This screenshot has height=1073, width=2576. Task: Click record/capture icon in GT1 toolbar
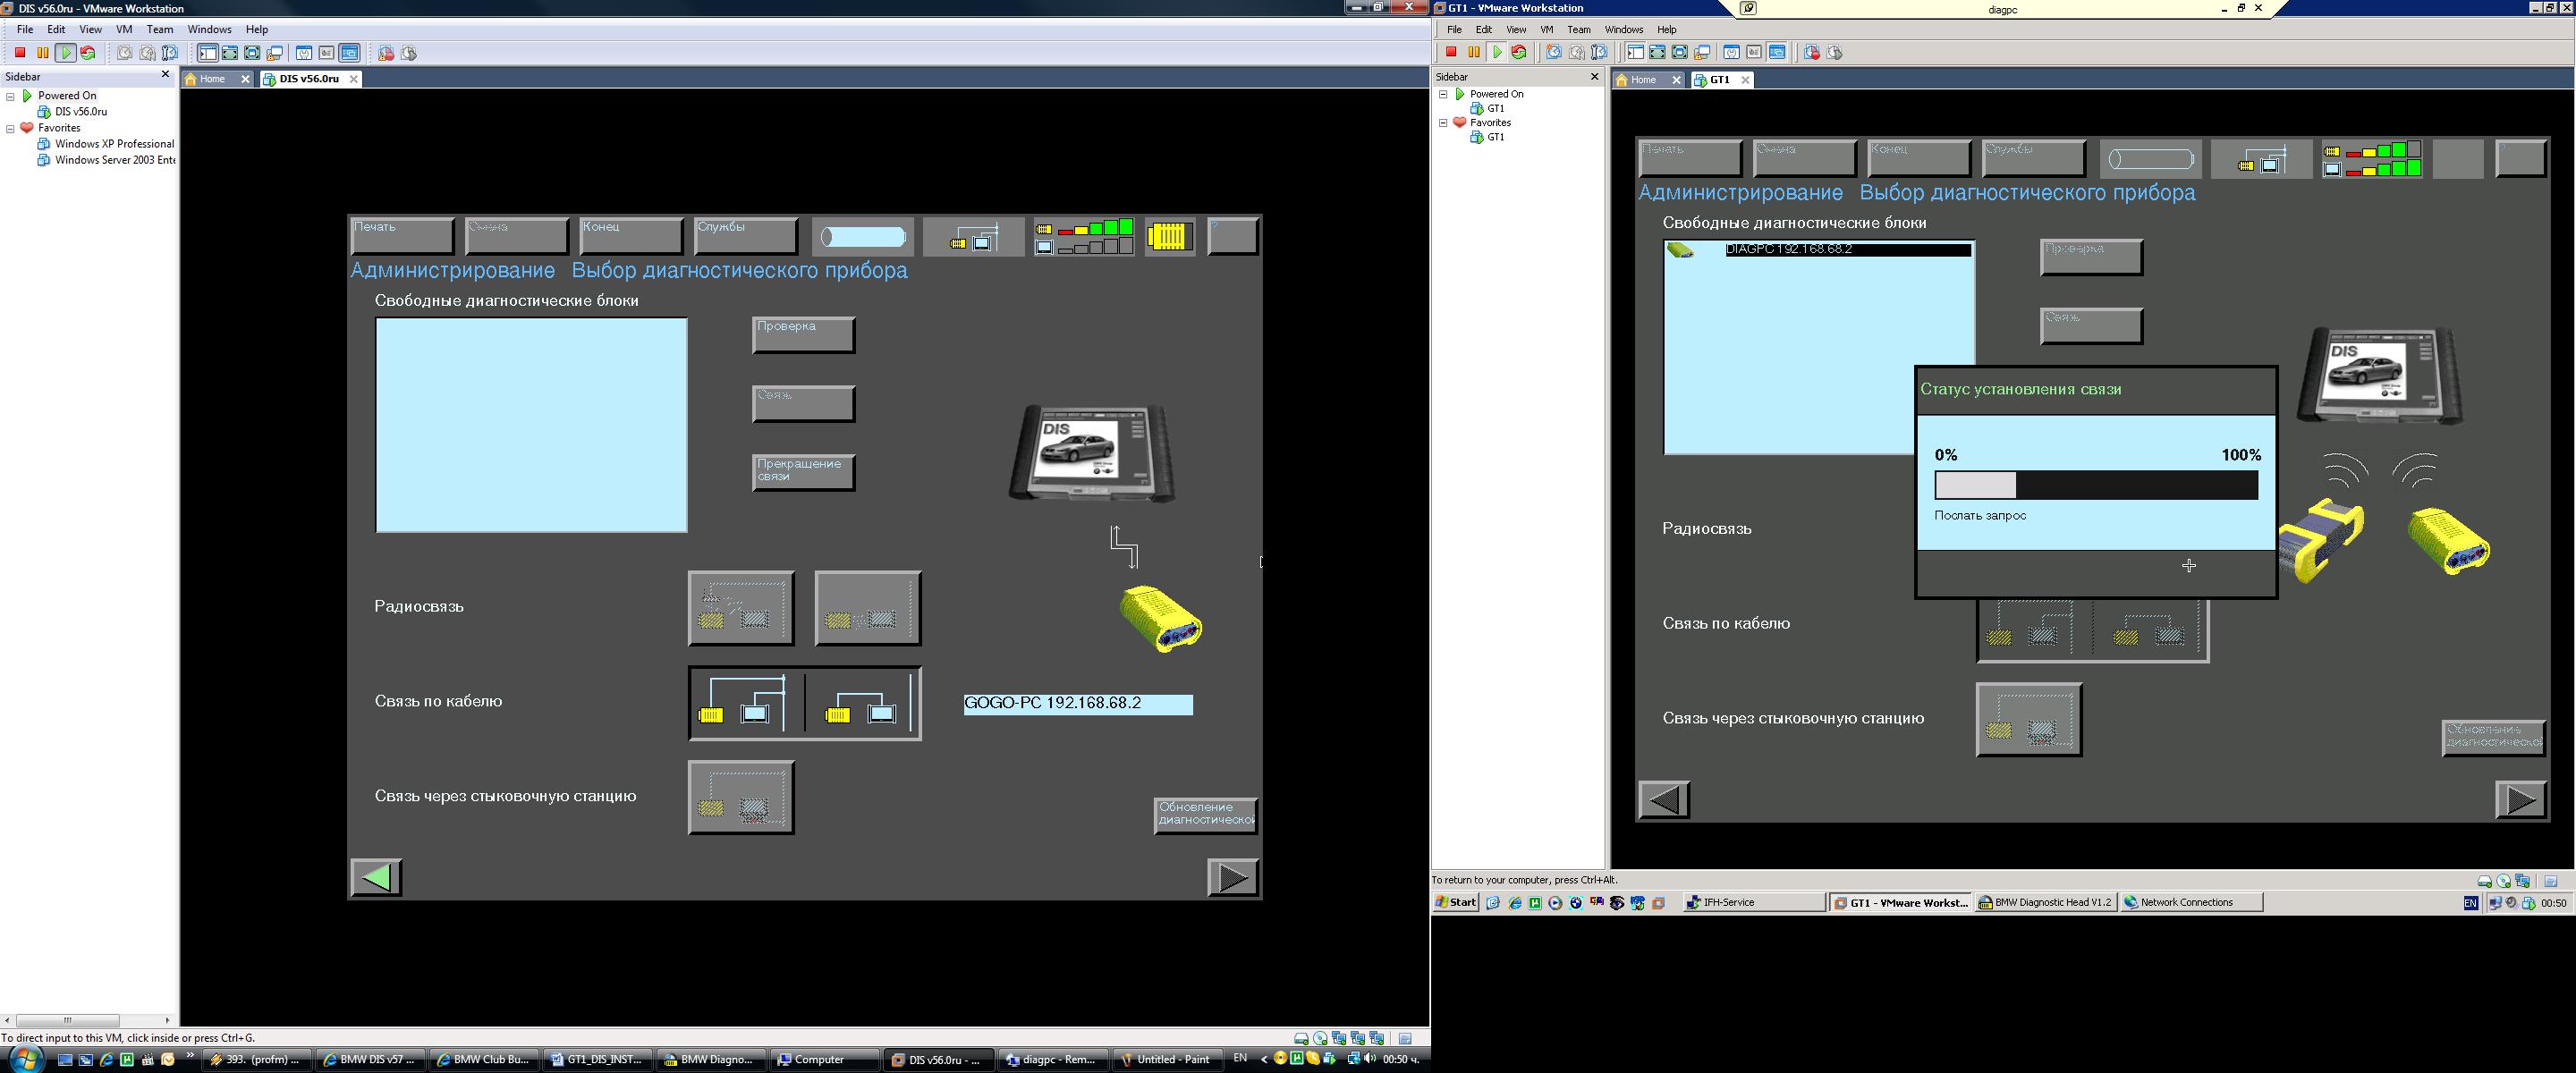point(1812,53)
